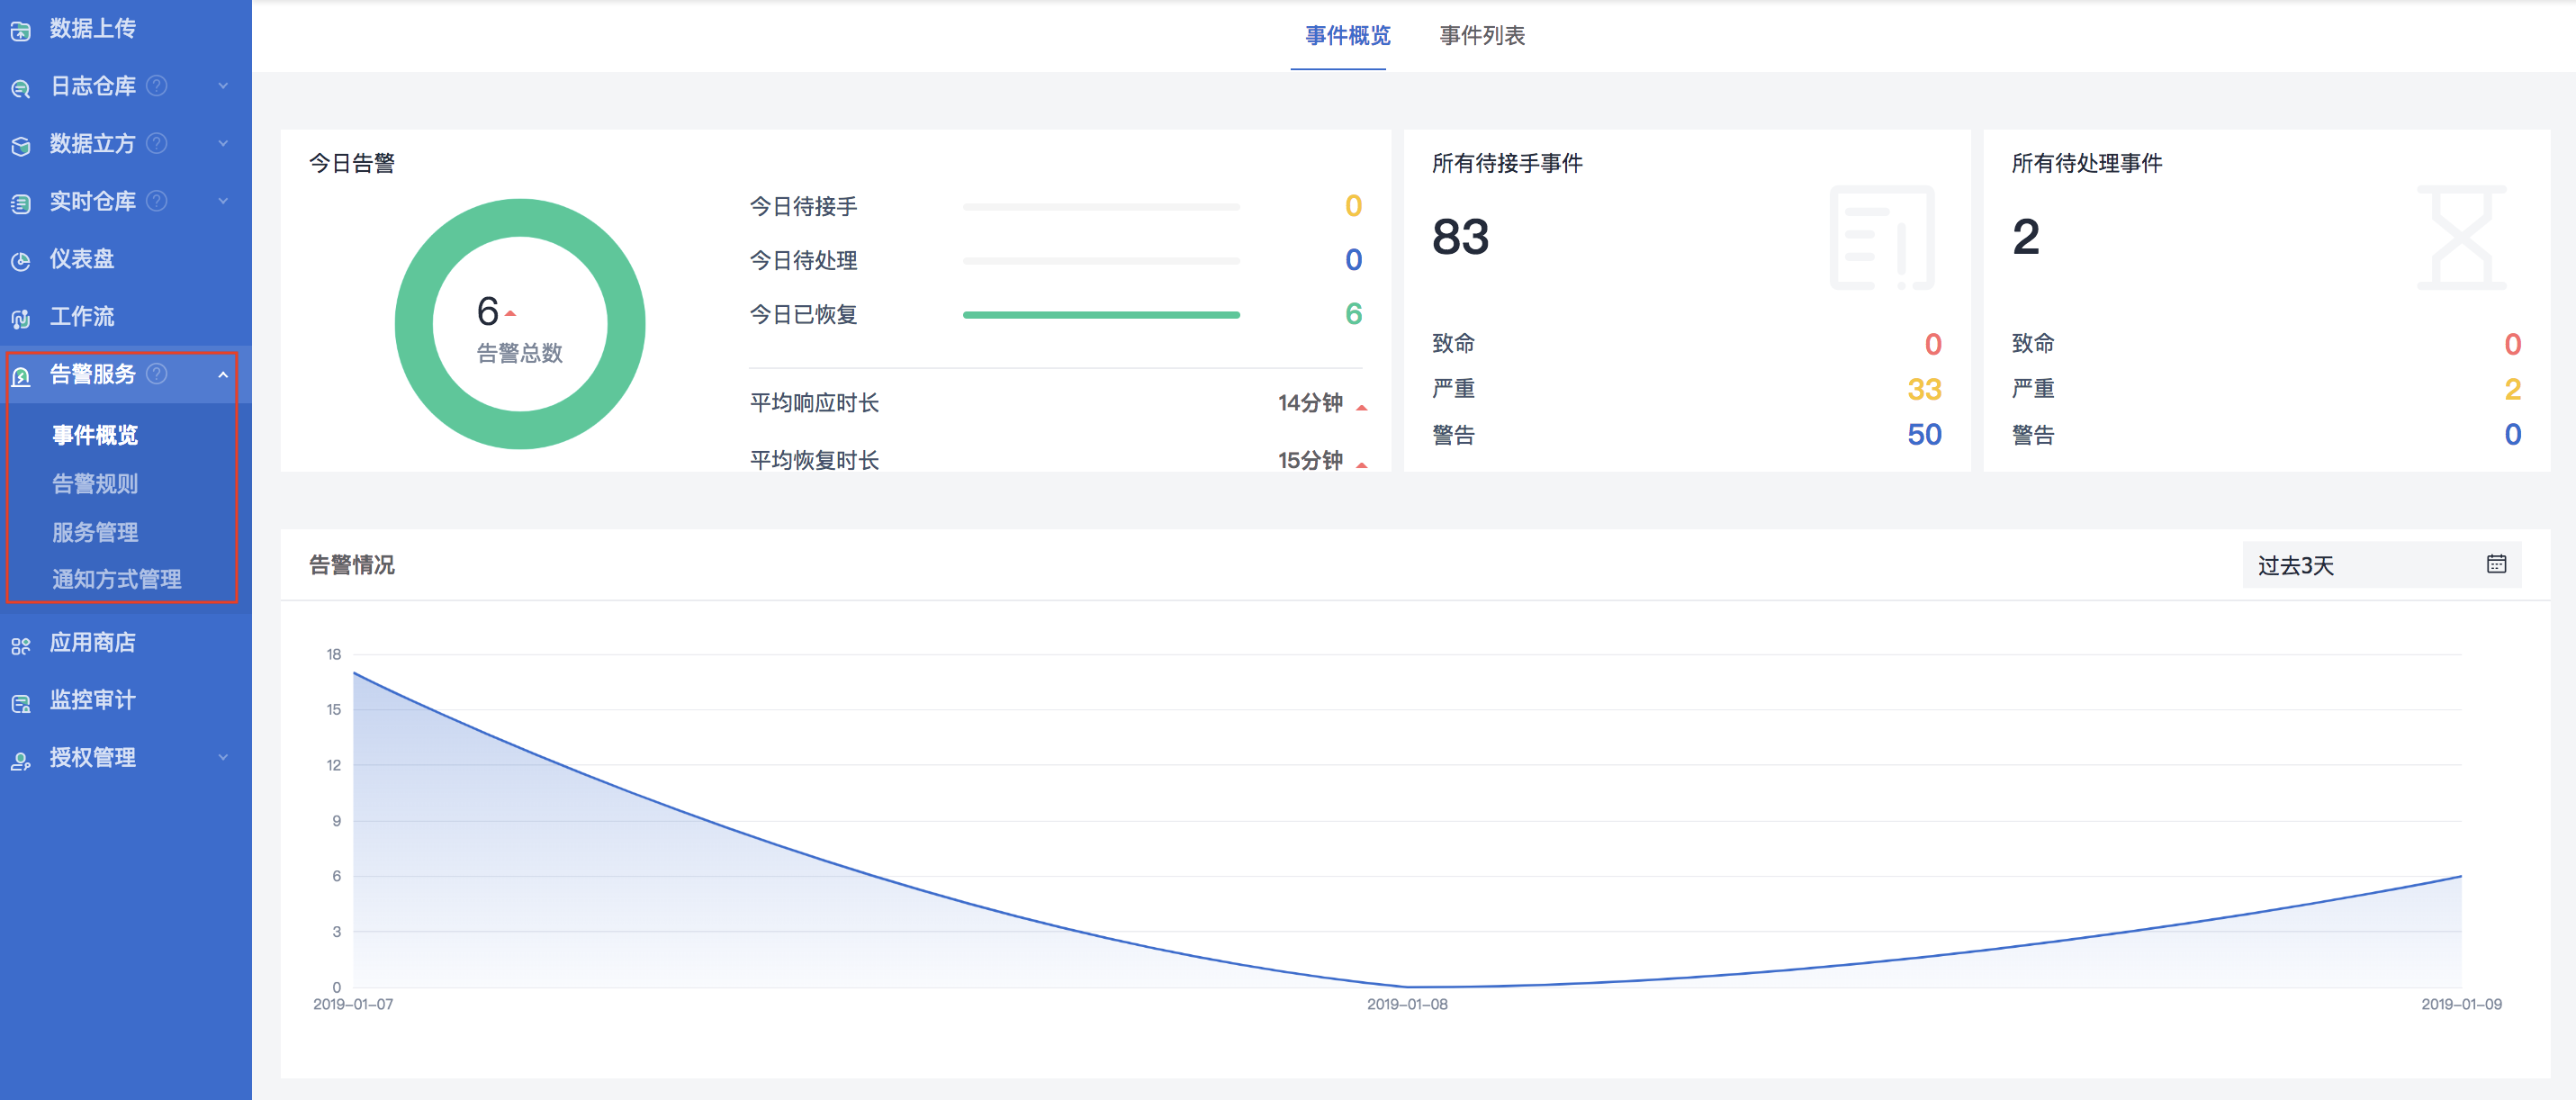Open the calendar icon in date picker
The width and height of the screenshot is (2576, 1100).
point(2496,564)
